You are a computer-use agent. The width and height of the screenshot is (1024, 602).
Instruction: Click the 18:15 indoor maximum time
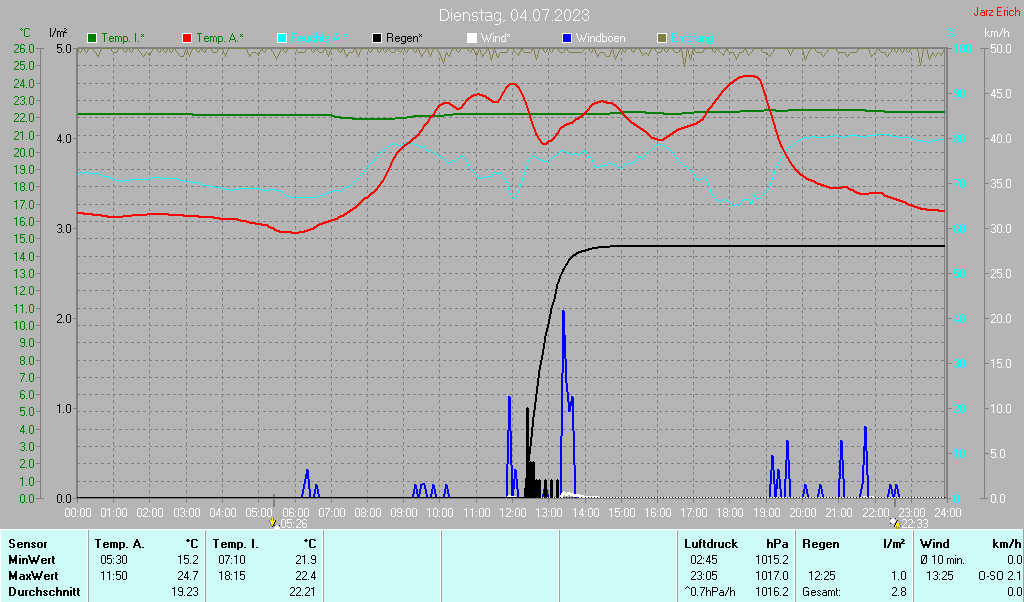232,577
